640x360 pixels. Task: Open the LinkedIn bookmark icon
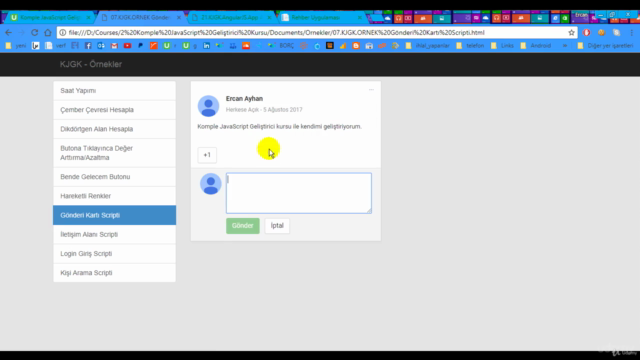point(207,46)
